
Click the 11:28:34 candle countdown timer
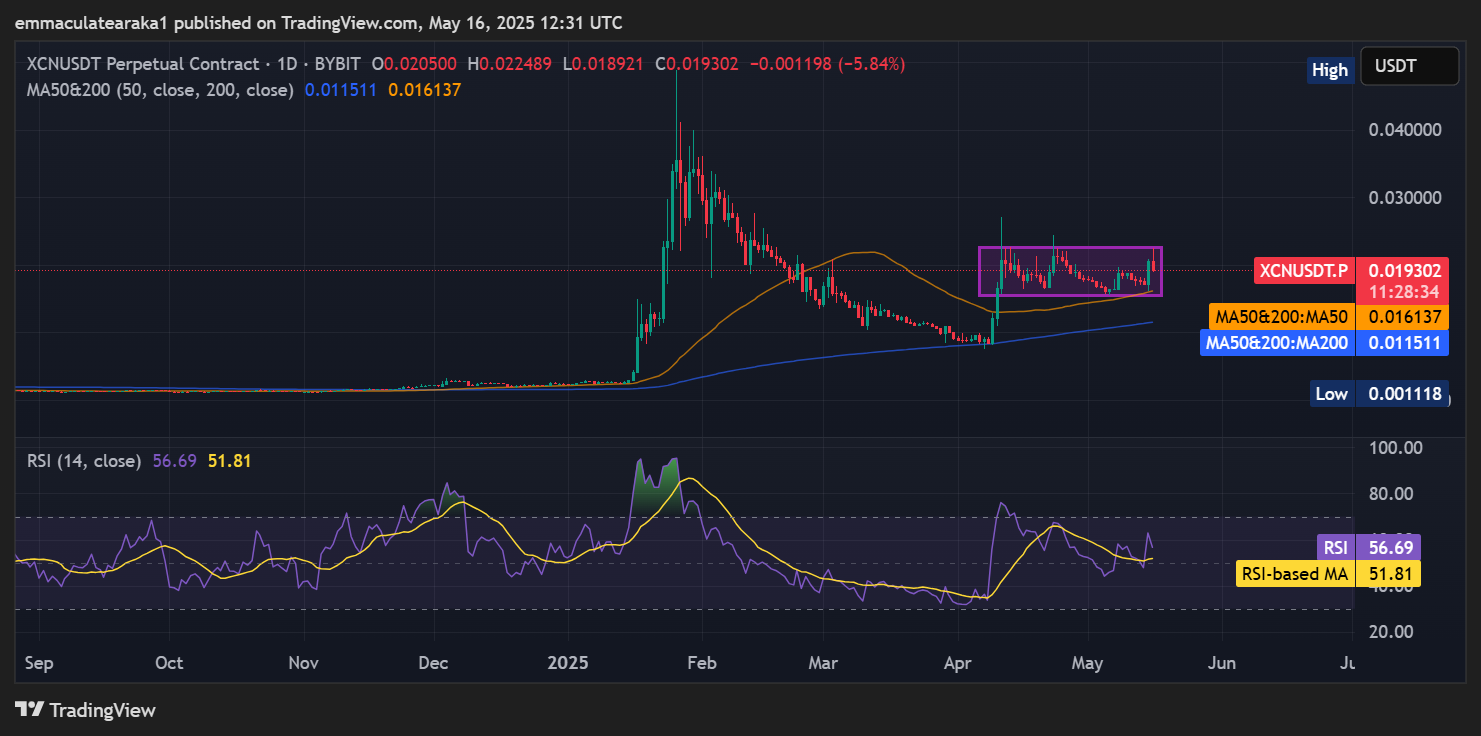(1405, 292)
